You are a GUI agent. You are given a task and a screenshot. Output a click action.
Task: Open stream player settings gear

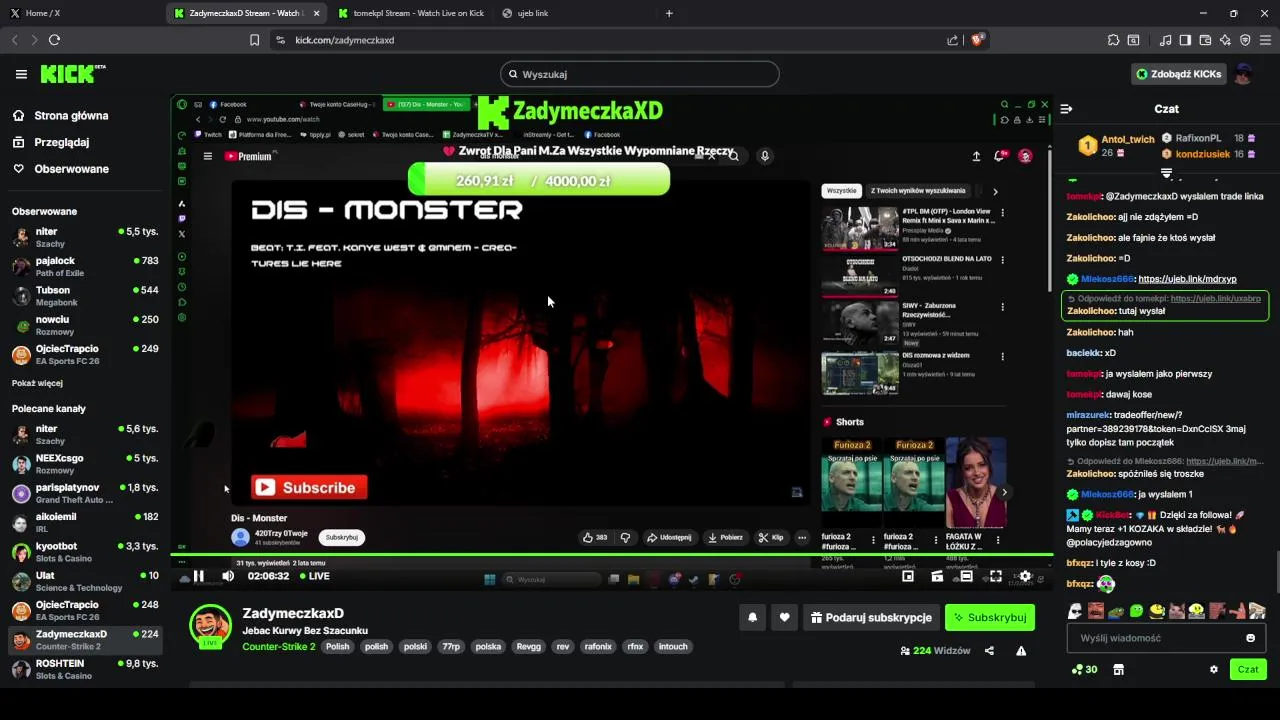click(1025, 576)
